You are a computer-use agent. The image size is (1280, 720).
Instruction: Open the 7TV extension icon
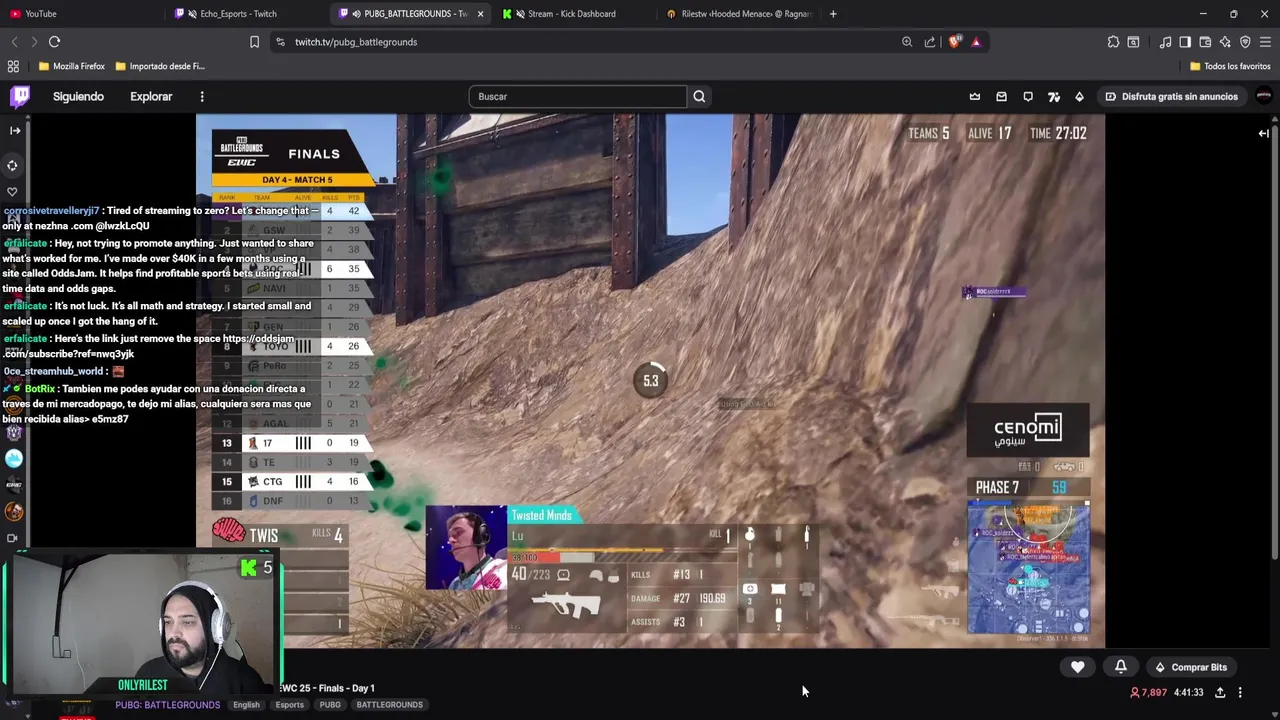[1054, 96]
